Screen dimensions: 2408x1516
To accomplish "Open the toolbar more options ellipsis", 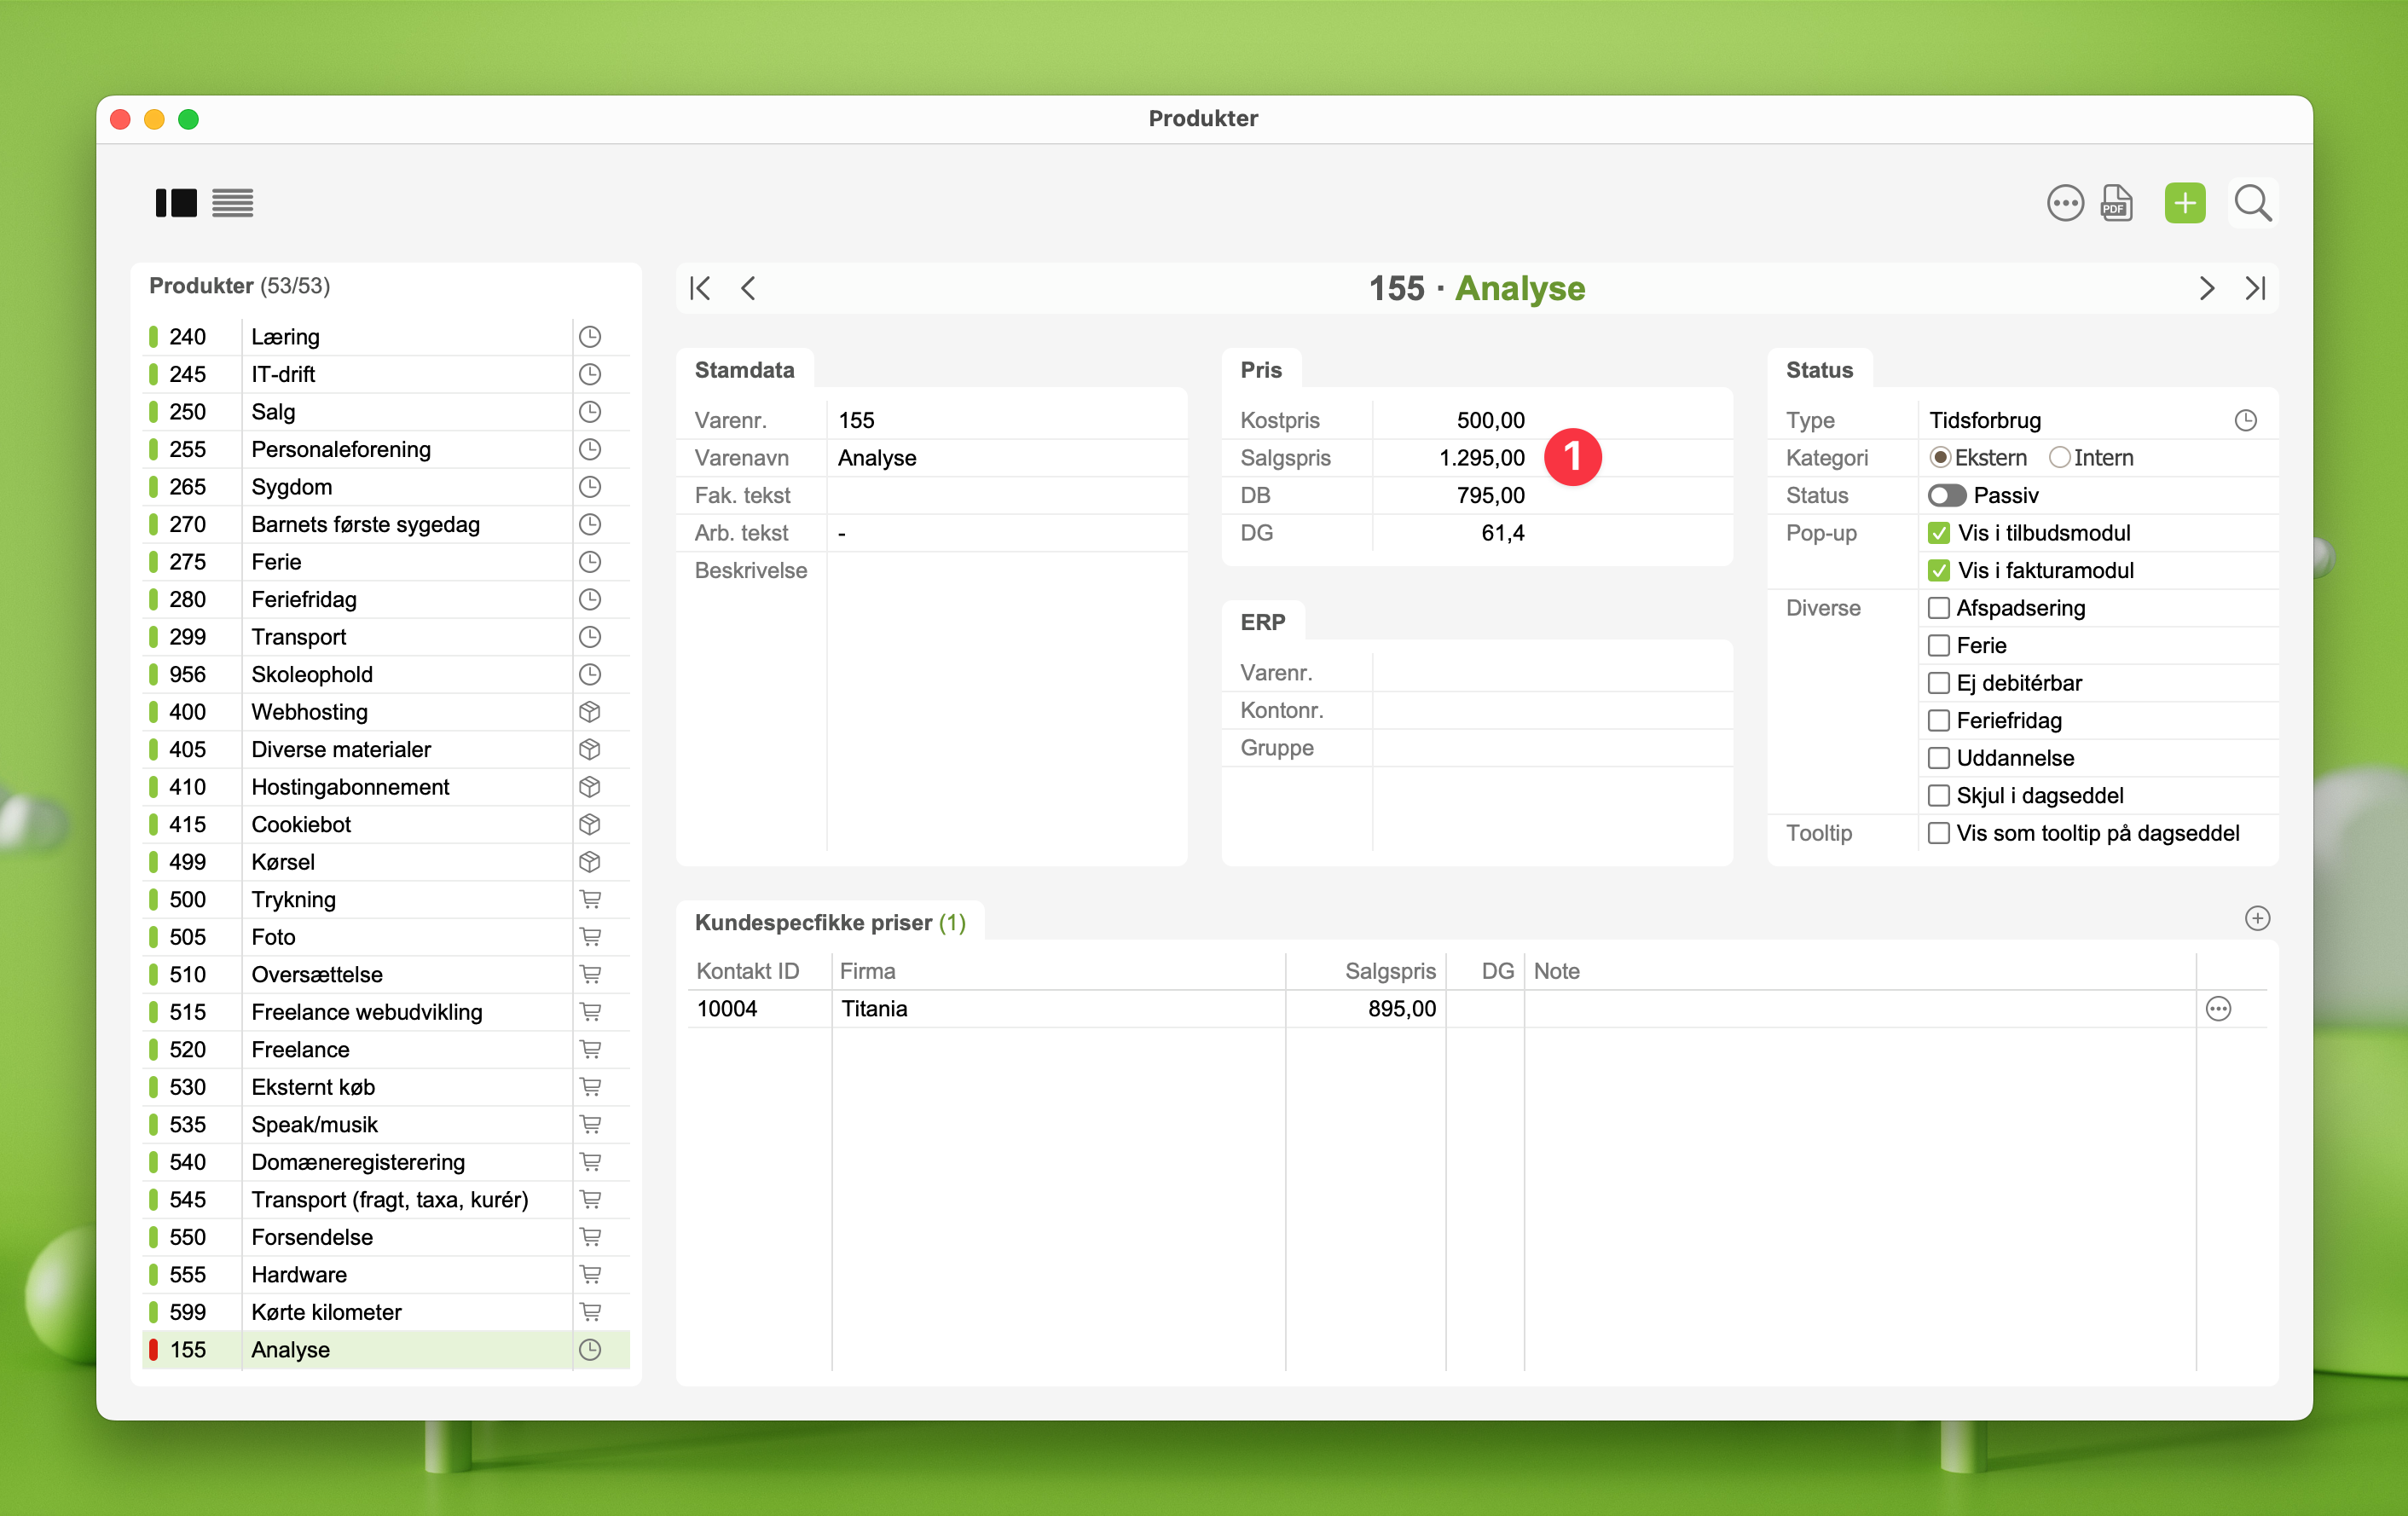I will (2064, 203).
